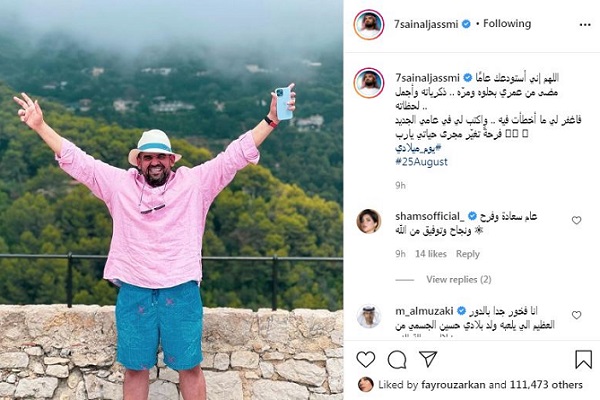
Task: Like shamsofficial_ comment heart
Action: [576, 220]
